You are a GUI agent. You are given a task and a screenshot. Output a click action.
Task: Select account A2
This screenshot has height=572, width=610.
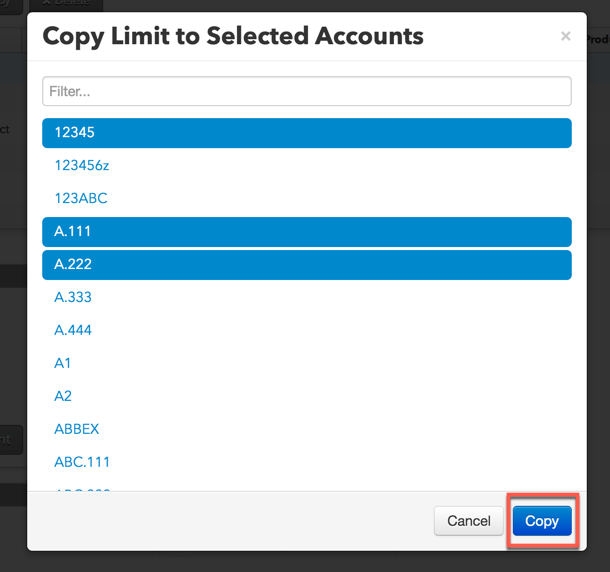tap(307, 397)
